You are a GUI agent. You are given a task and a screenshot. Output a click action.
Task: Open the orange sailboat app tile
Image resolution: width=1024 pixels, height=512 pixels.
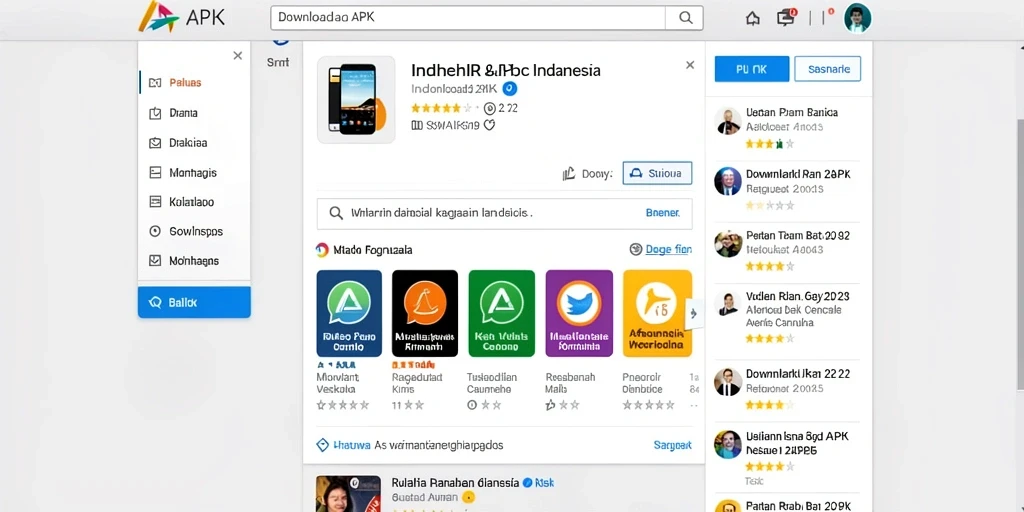point(425,313)
